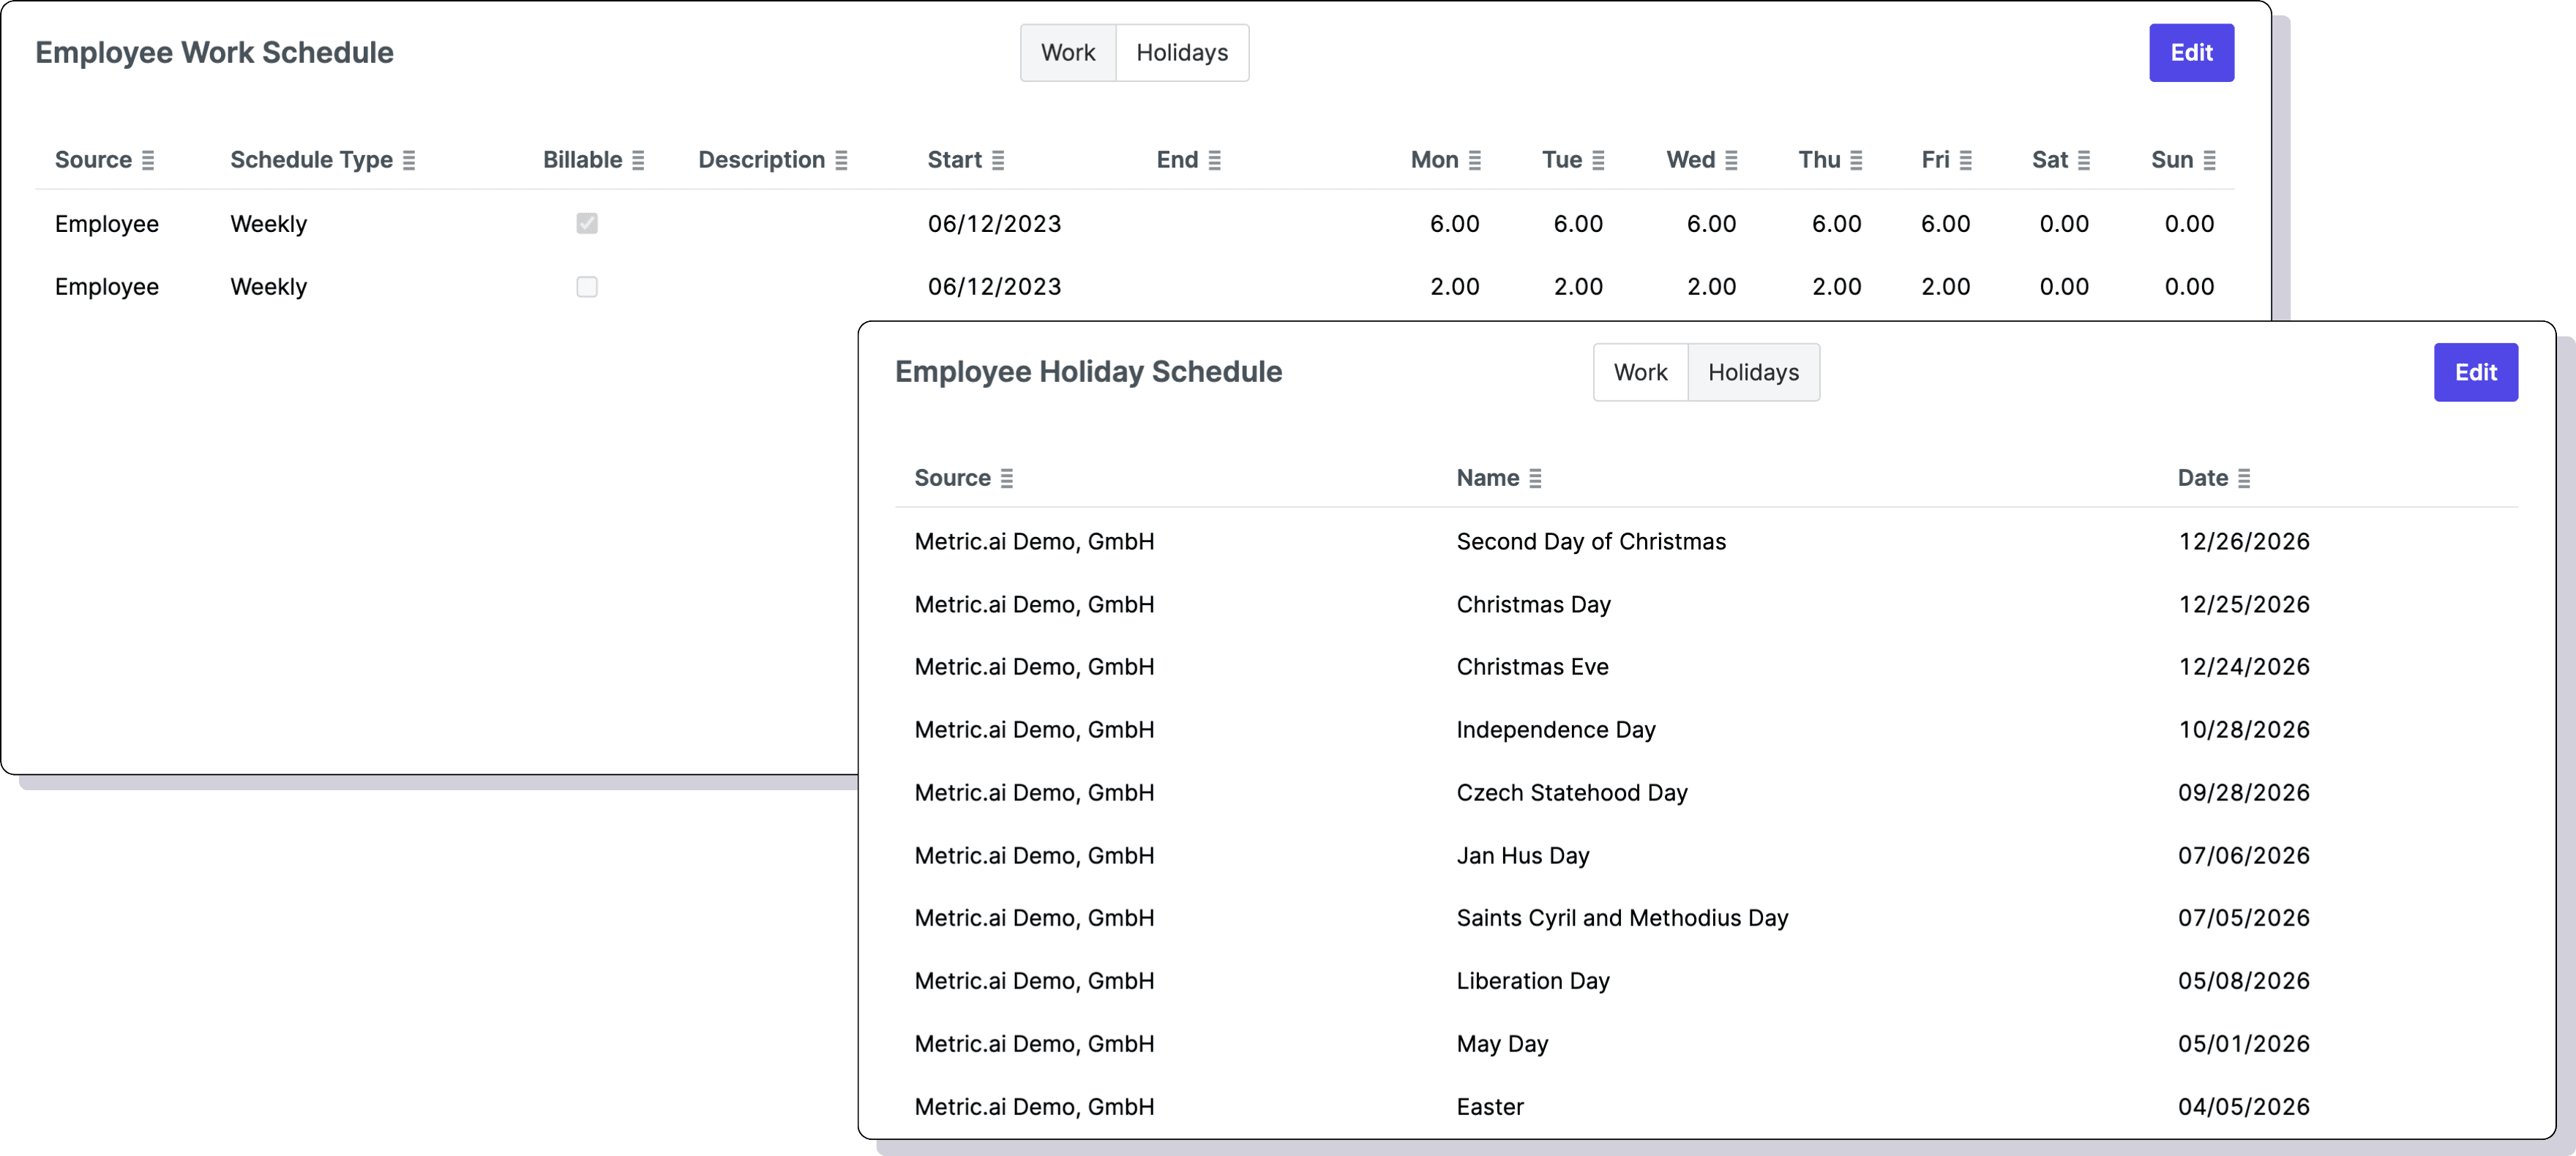Click the End column menu icon
This screenshot has height=1156, width=2576.
pyautogui.click(x=1215, y=159)
